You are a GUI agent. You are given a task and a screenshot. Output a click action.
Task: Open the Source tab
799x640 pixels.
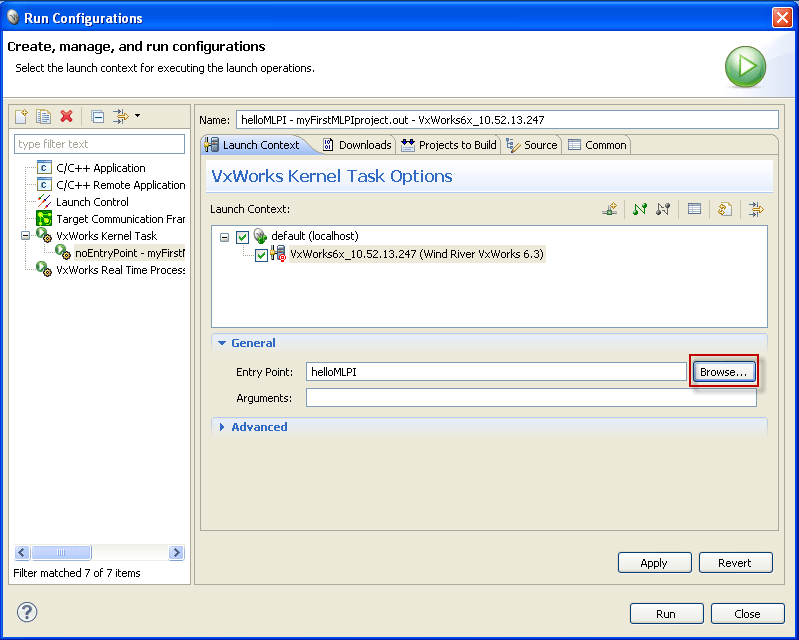(x=532, y=145)
